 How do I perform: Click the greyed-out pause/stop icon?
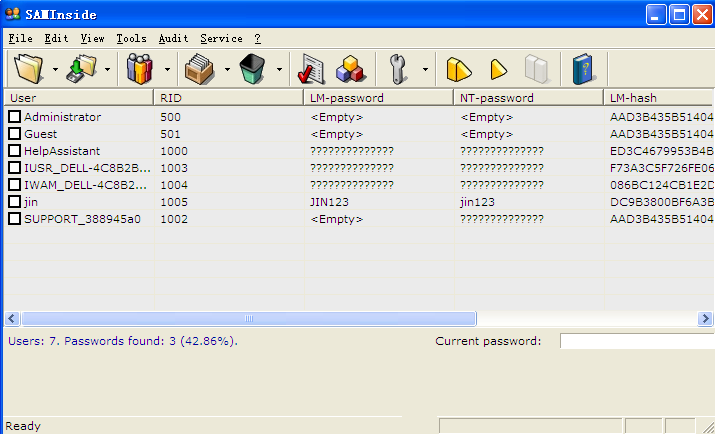(x=536, y=69)
